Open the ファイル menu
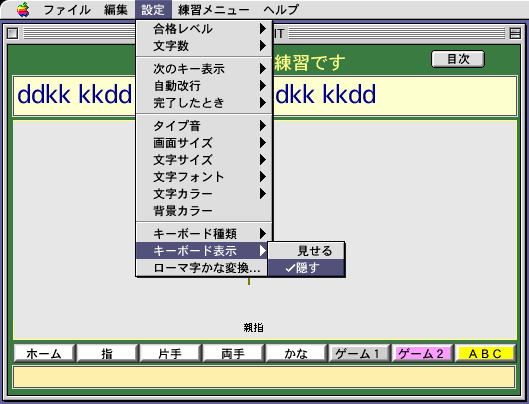Image resolution: width=529 pixels, height=404 pixels. click(x=67, y=9)
